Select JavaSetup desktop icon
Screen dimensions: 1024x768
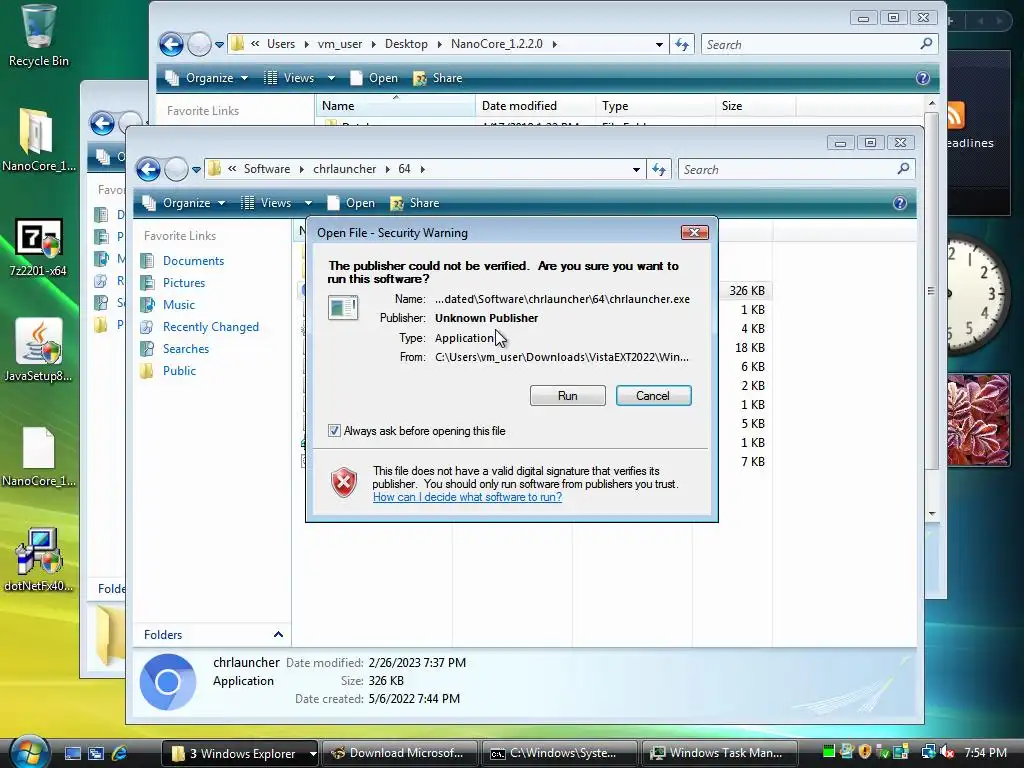point(38,351)
